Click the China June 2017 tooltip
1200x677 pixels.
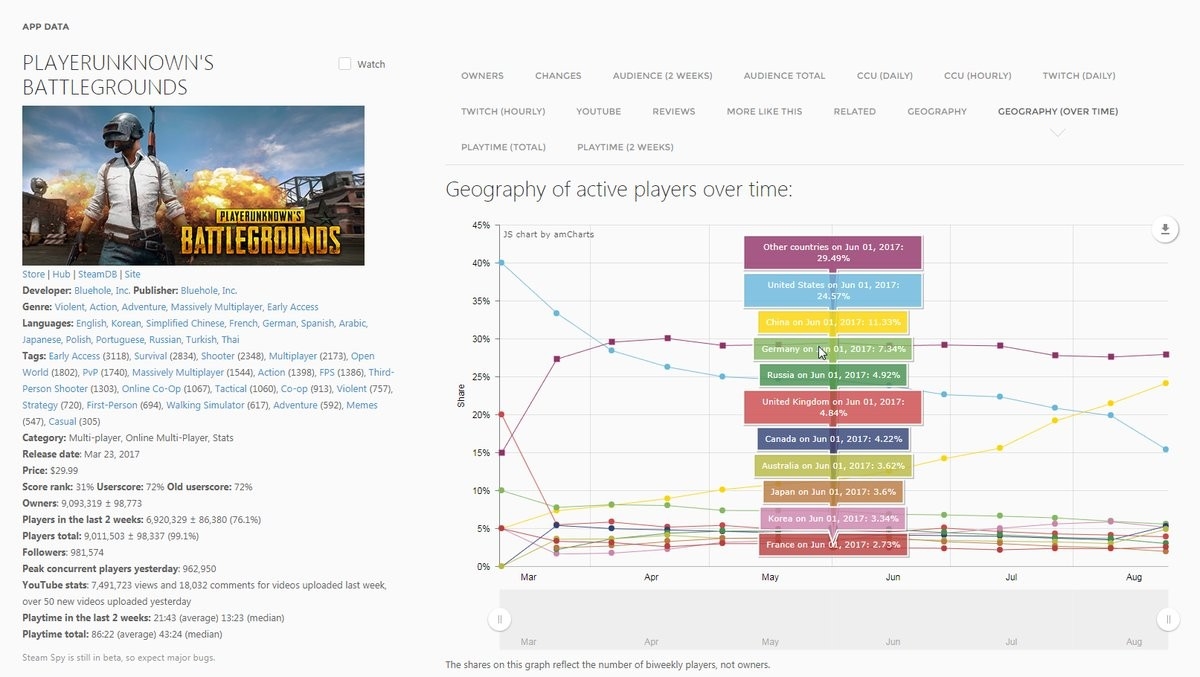coord(833,322)
